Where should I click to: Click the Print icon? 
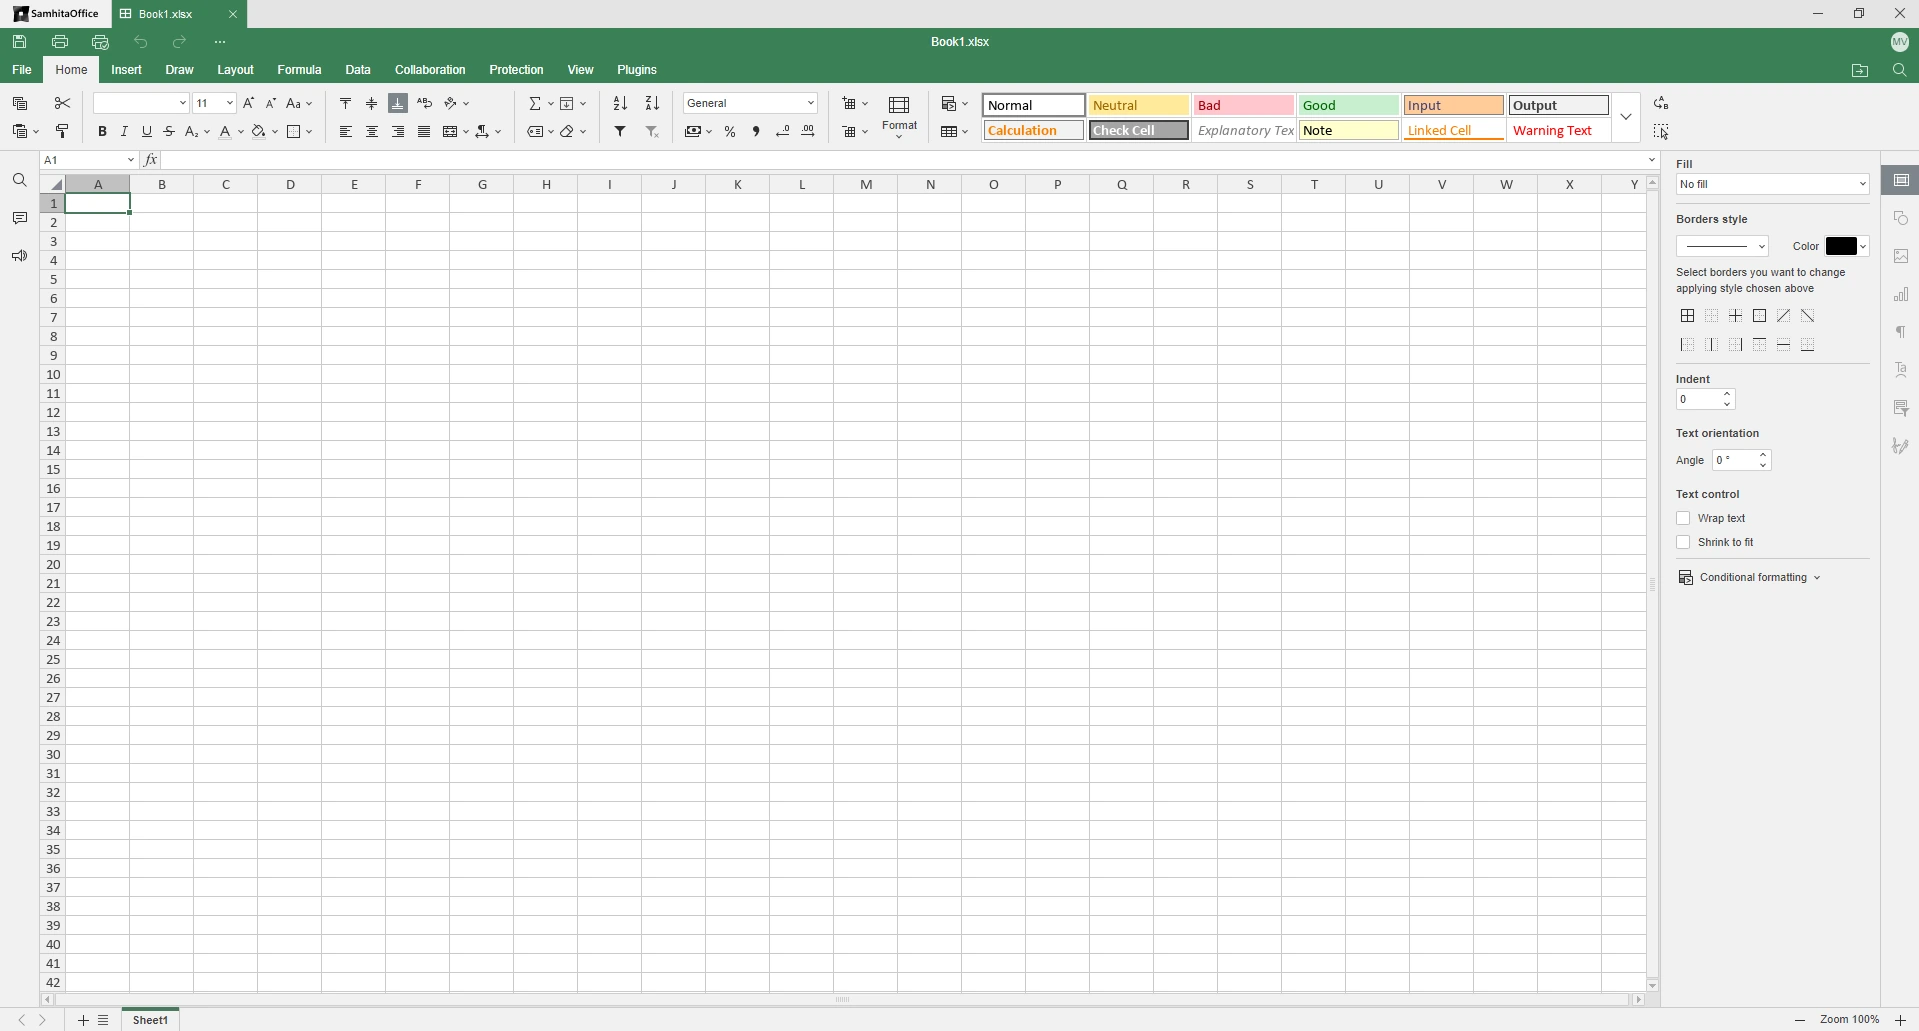coord(60,42)
